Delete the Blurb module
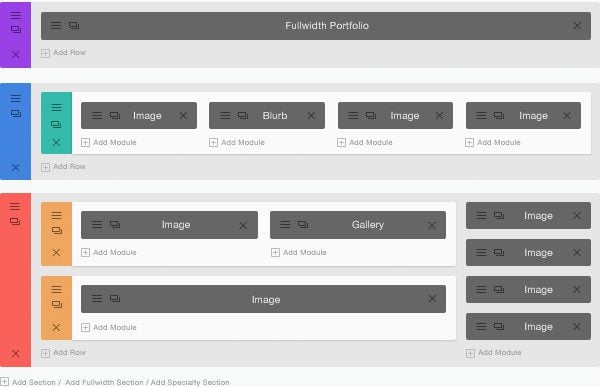Viewport: 600px width, 387px height. point(311,116)
